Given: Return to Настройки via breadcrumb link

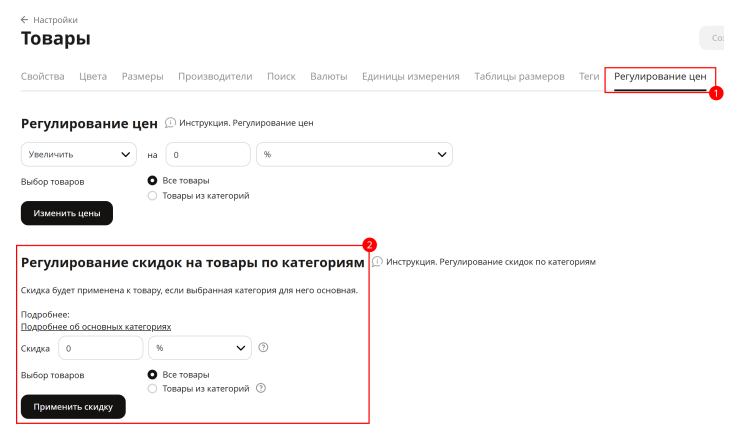Looking at the screenshot, I should [x=55, y=20].
